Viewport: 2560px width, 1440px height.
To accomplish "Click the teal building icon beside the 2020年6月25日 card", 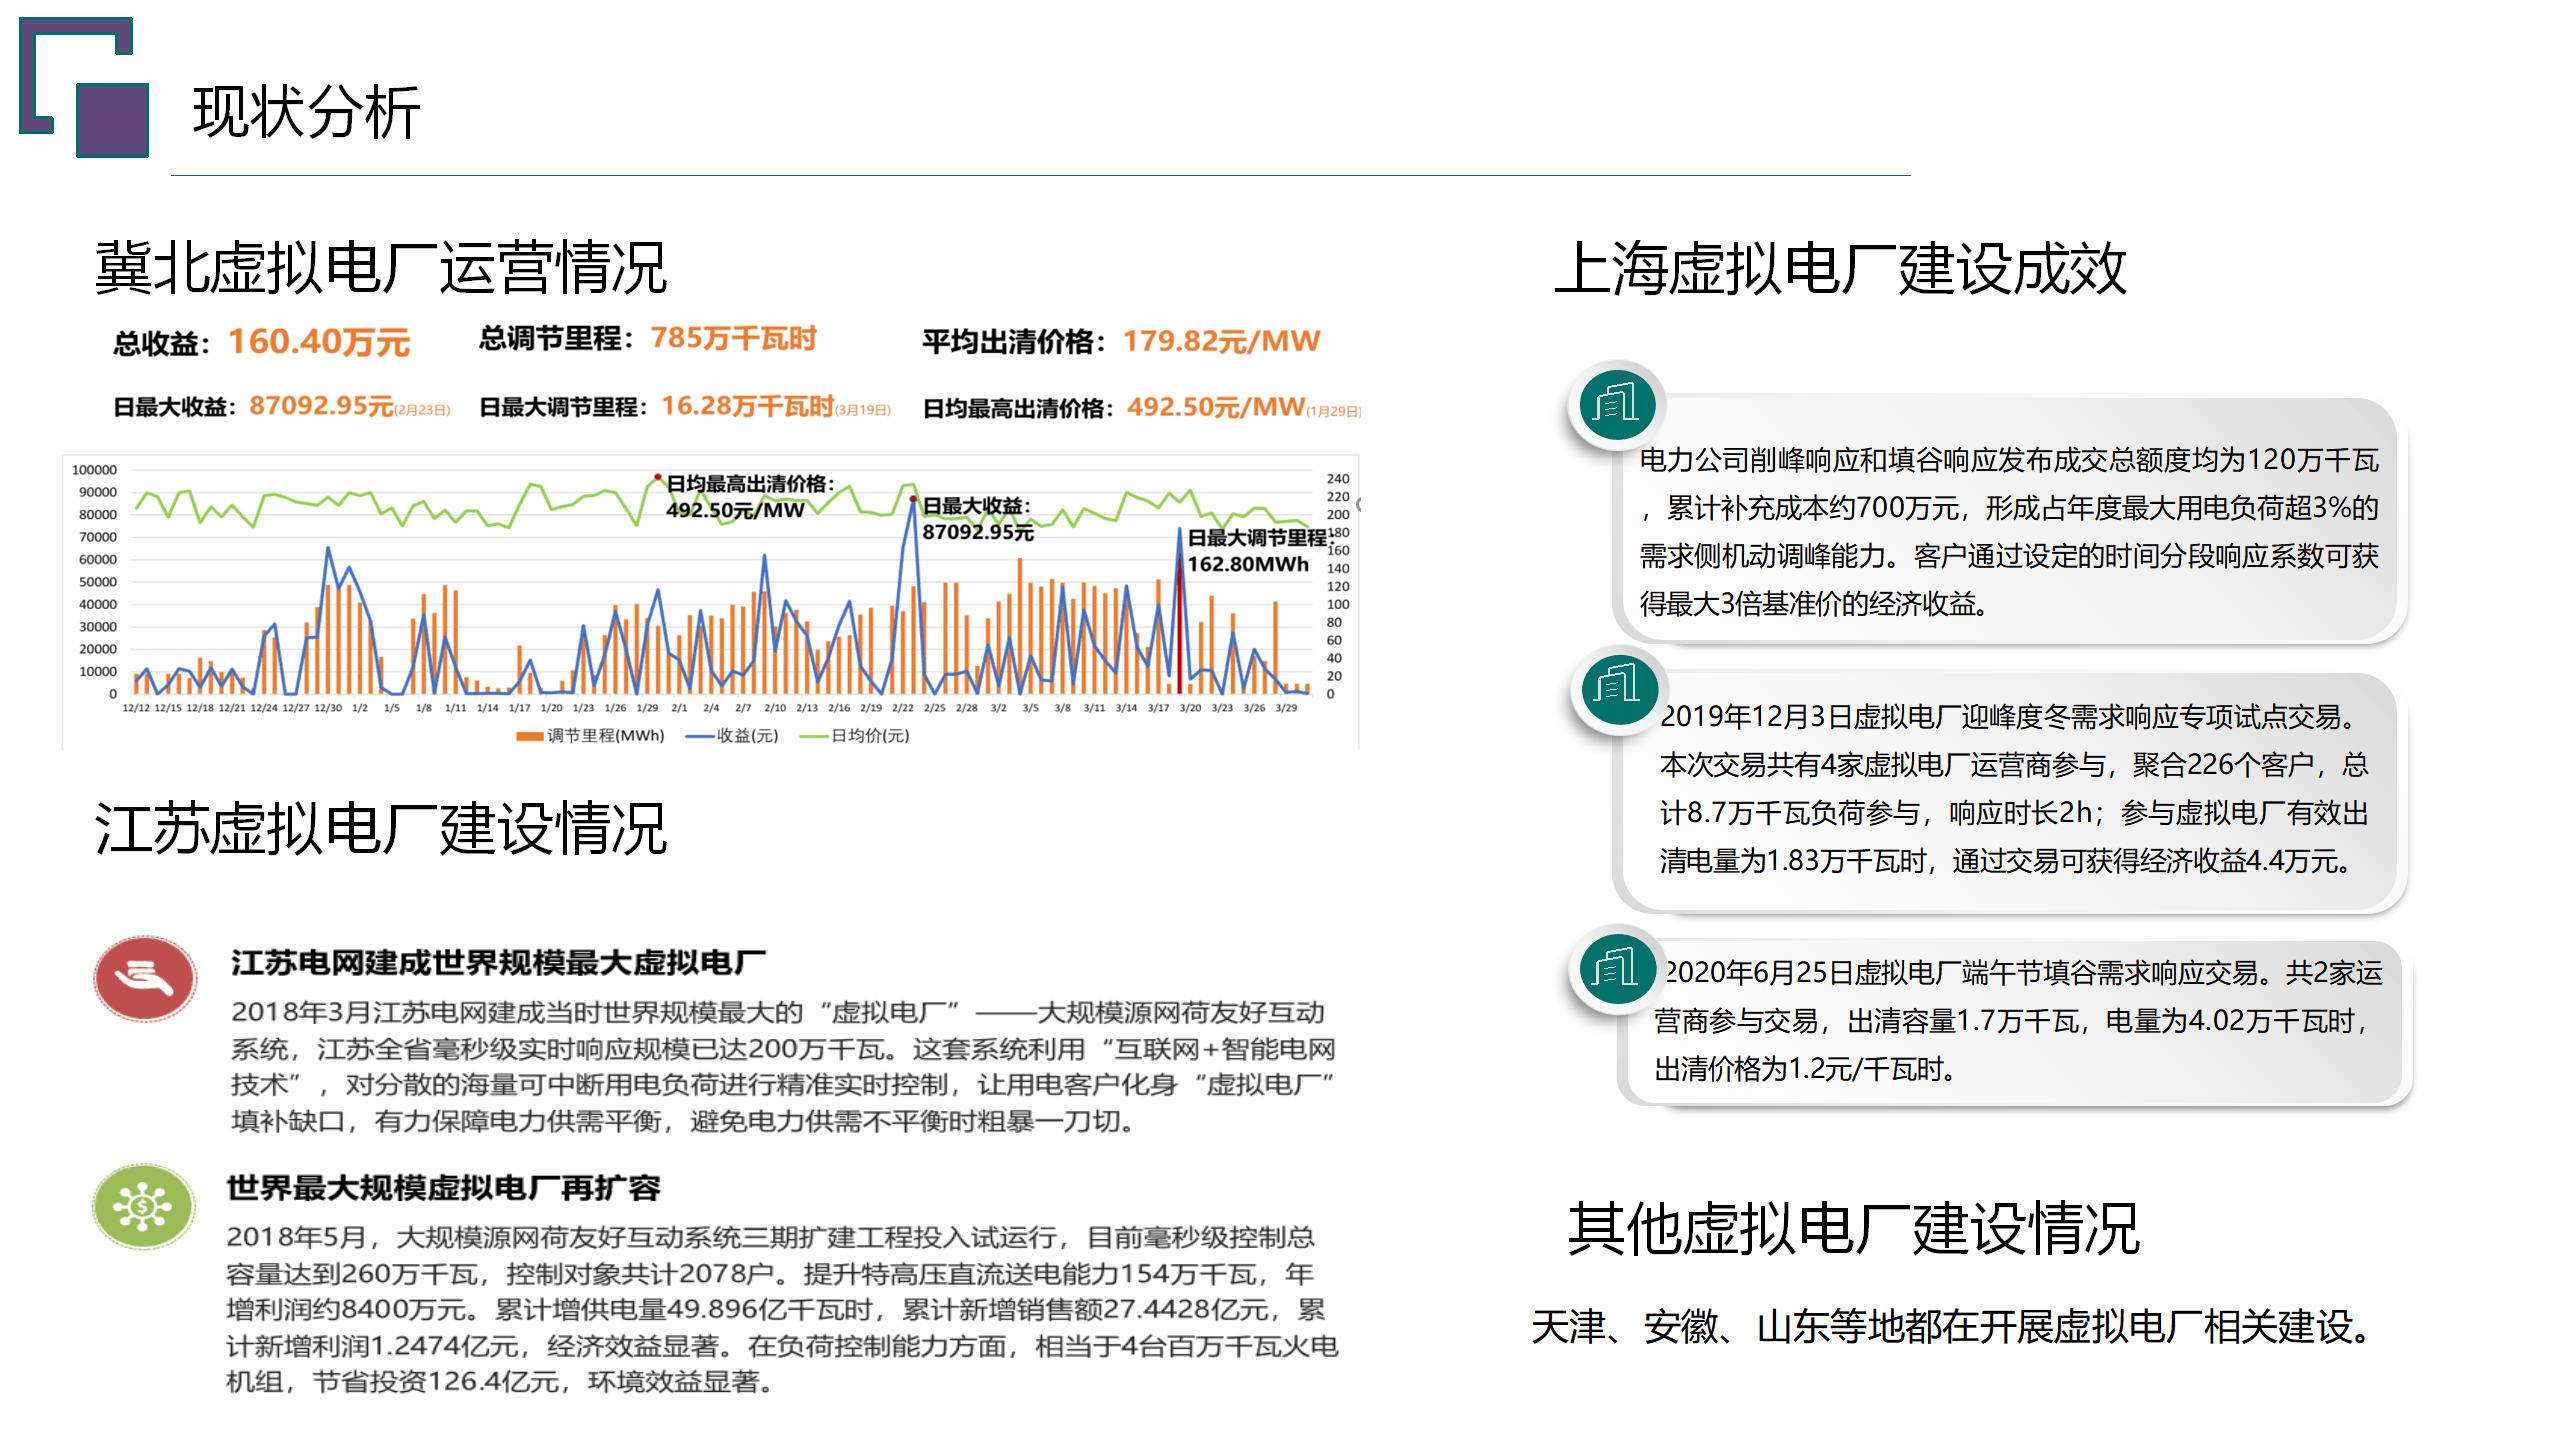I will [x=1618, y=970].
